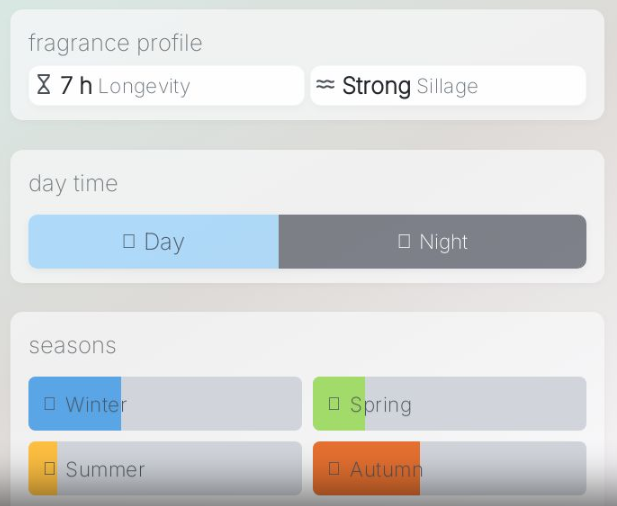Click the icon inside the Winter bar
The width and height of the screenshot is (617, 506).
(x=50, y=404)
